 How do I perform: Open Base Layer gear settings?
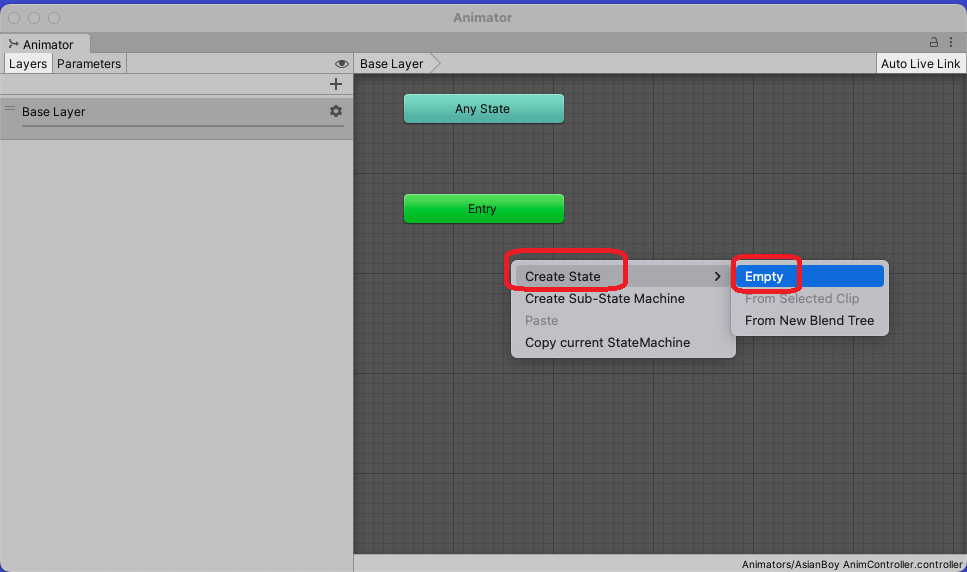point(336,111)
